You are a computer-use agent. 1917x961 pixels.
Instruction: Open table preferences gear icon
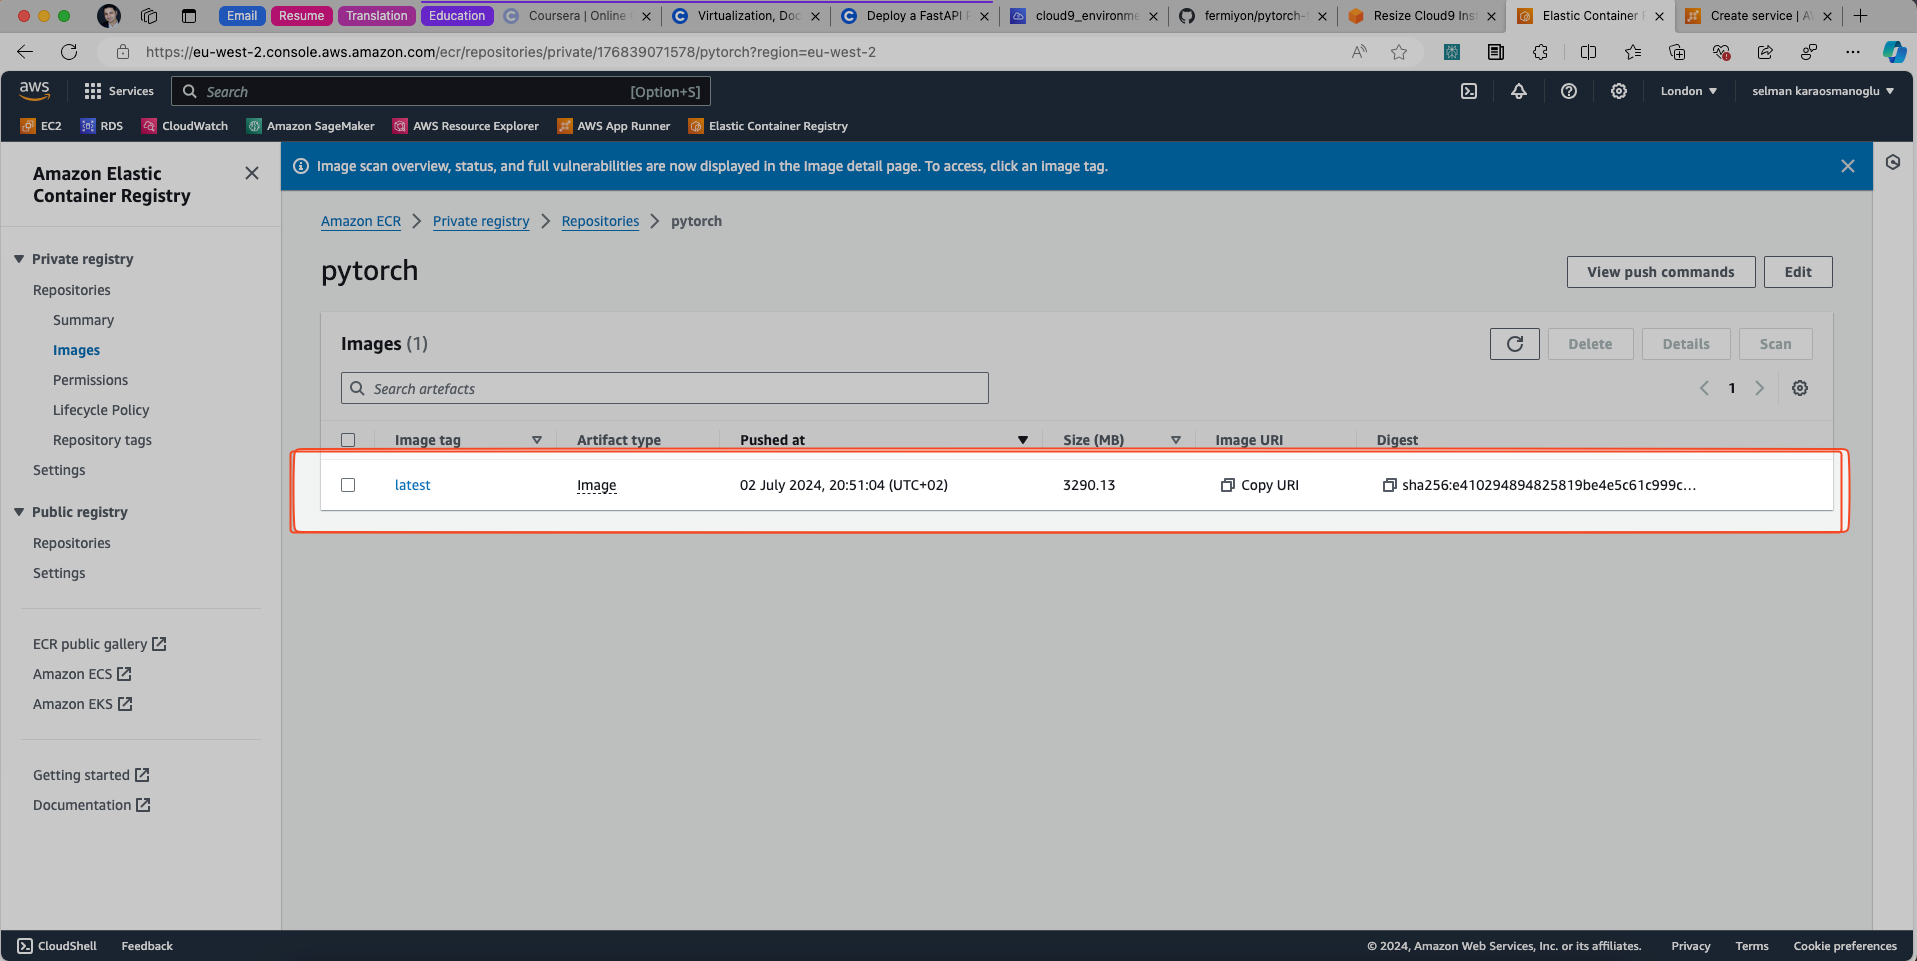(x=1800, y=388)
